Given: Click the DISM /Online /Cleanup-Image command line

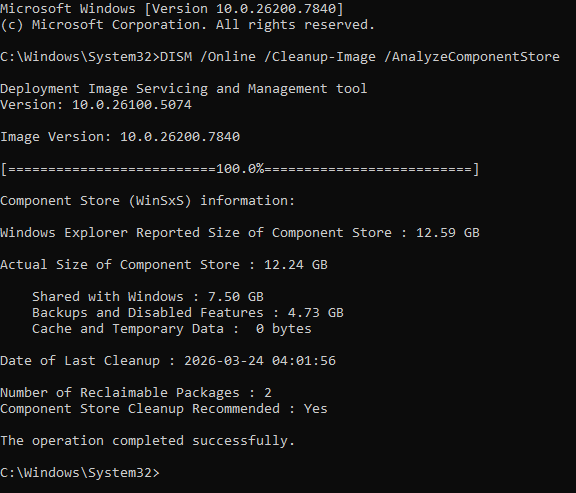Looking at the screenshot, I should pyautogui.click(x=280, y=57).
